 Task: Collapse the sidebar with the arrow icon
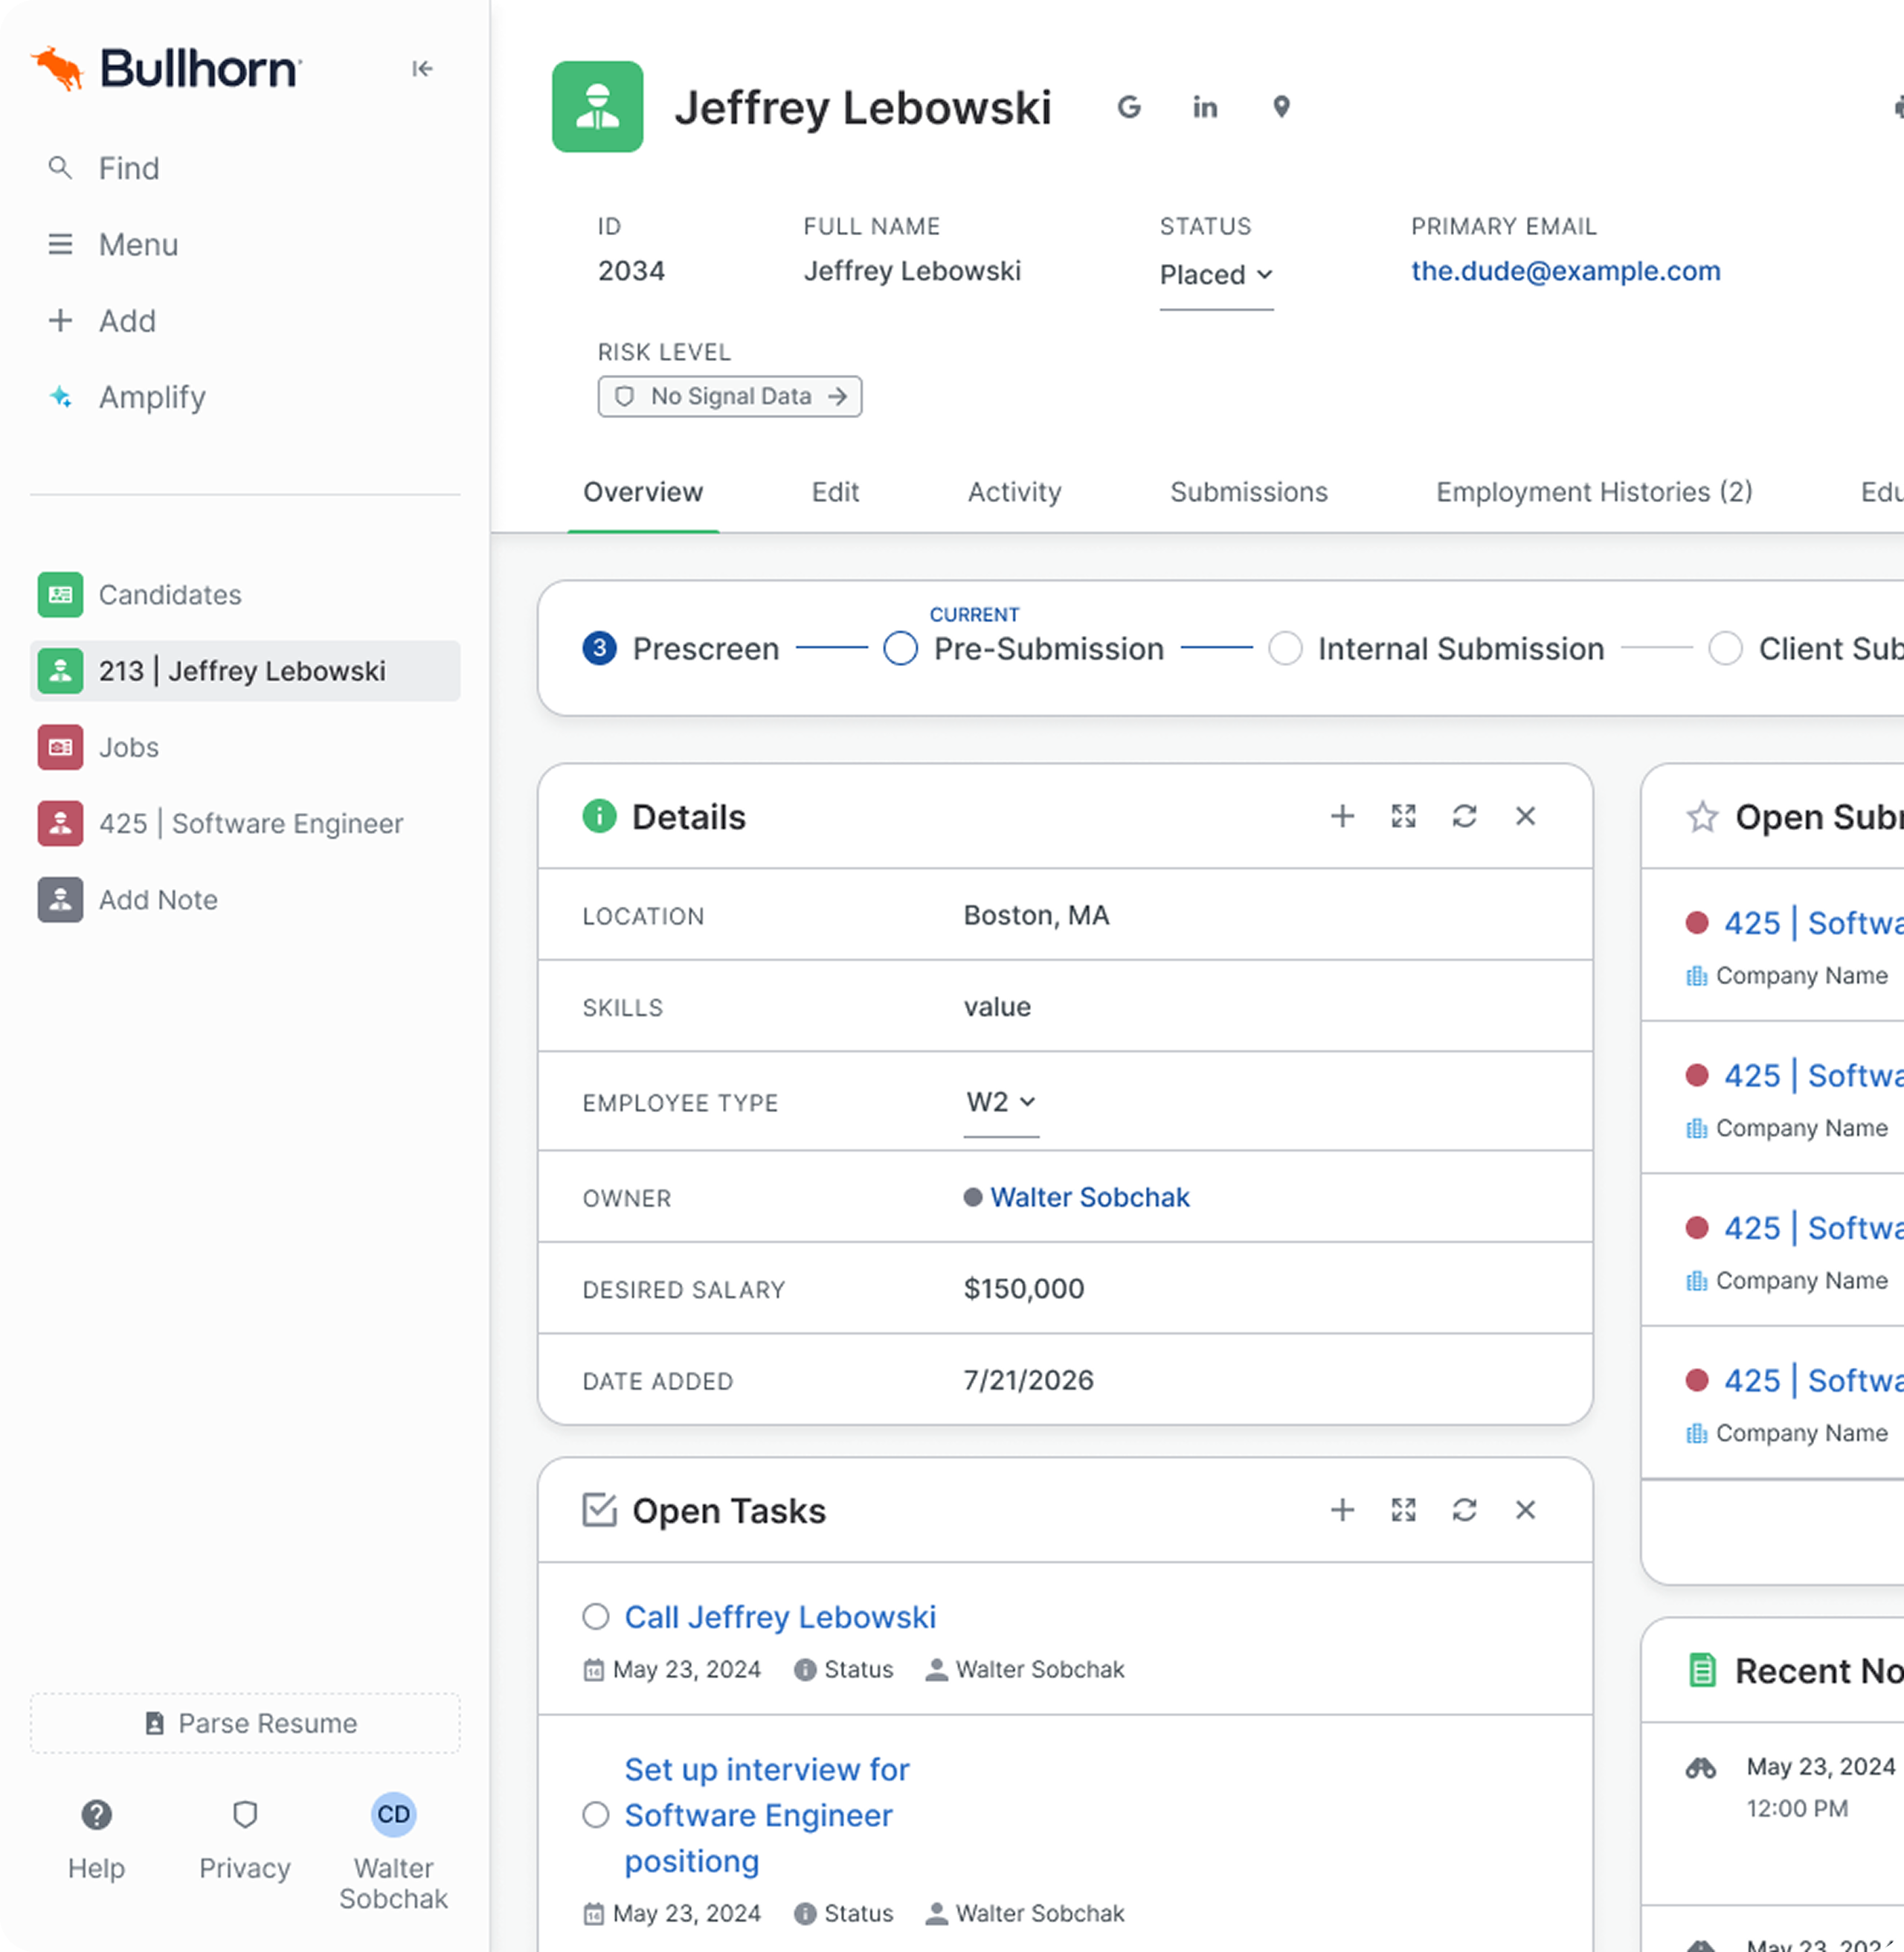coord(422,68)
